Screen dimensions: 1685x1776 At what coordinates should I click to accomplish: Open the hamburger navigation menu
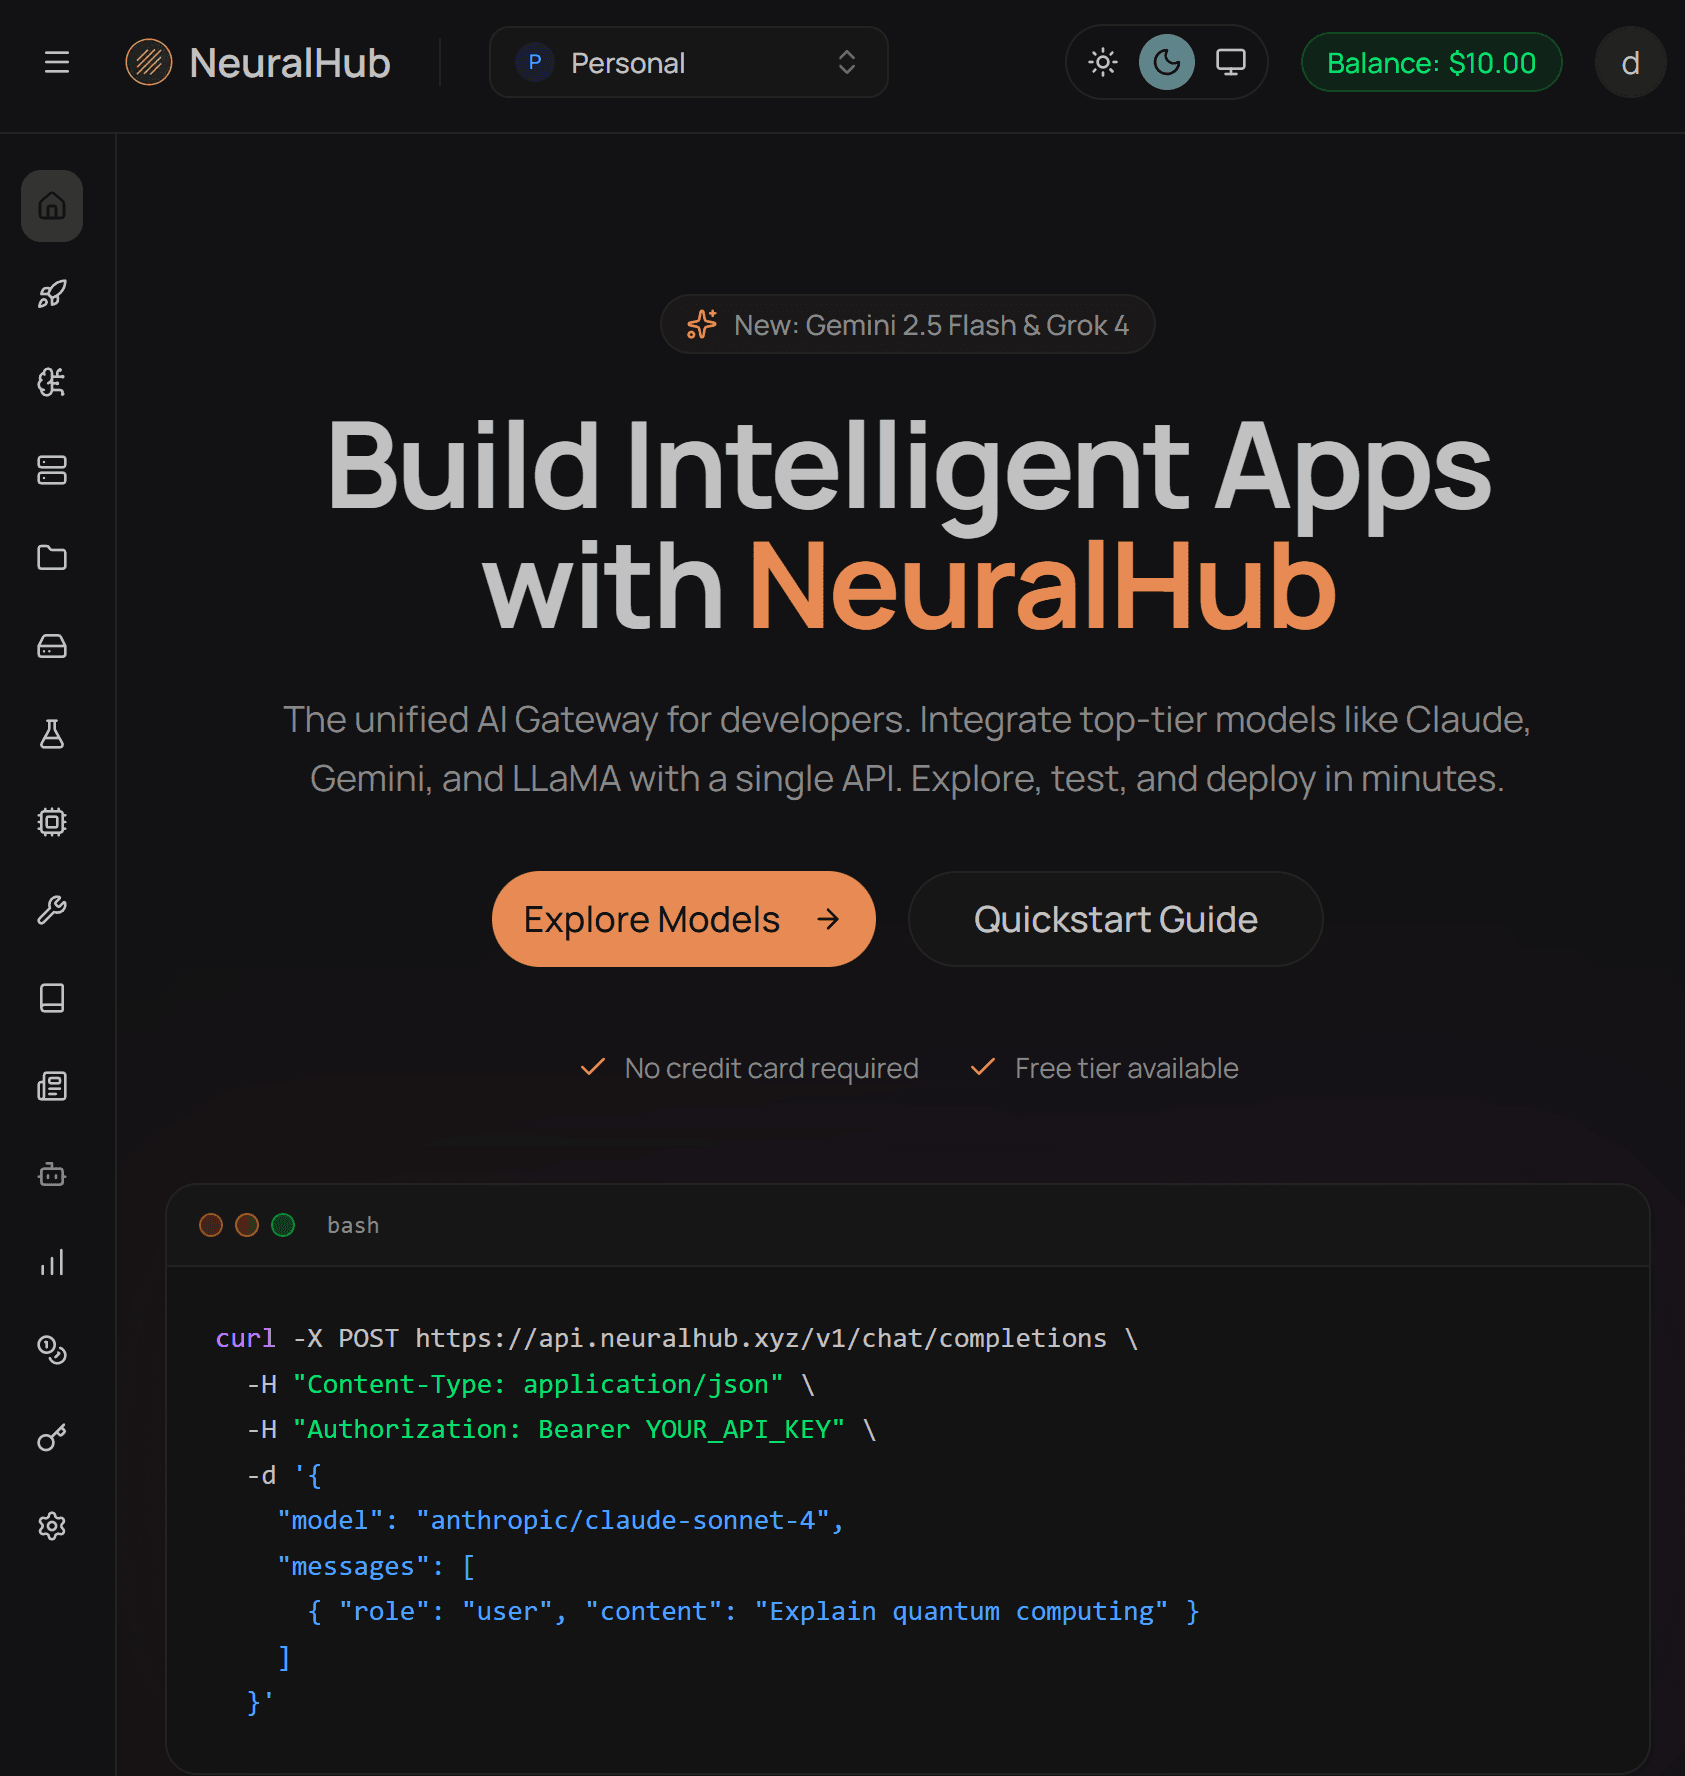[57, 62]
